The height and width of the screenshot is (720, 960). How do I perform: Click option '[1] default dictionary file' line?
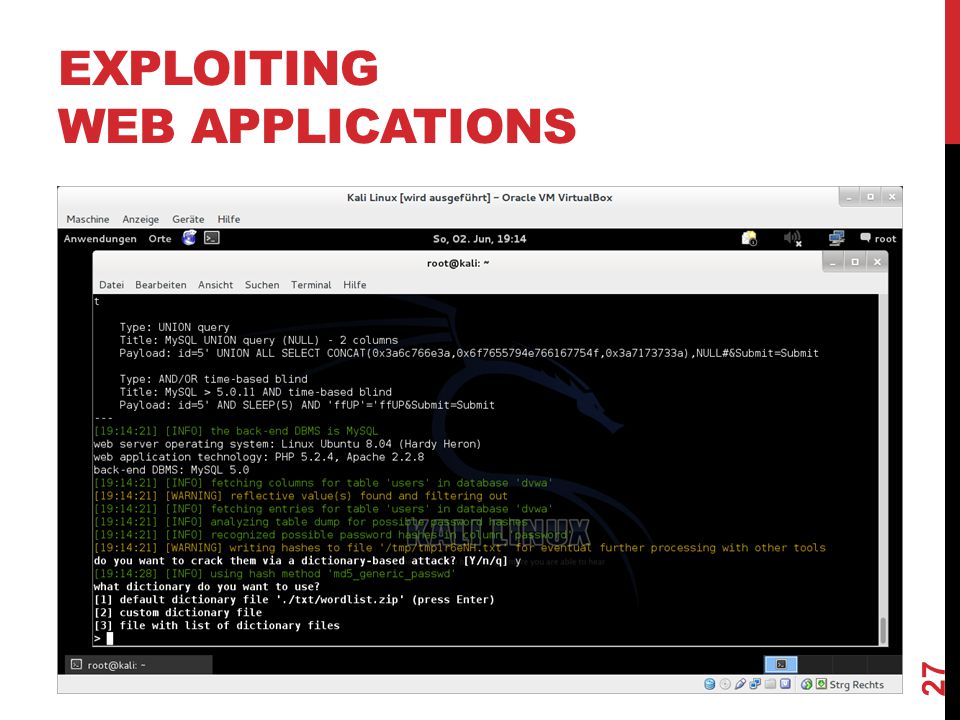point(294,599)
